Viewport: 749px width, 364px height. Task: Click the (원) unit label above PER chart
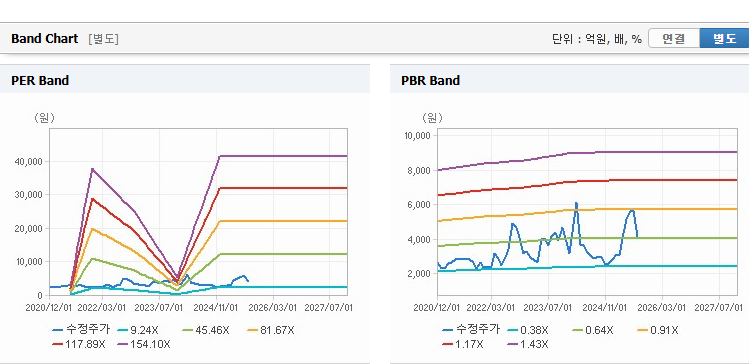pyautogui.click(x=43, y=118)
